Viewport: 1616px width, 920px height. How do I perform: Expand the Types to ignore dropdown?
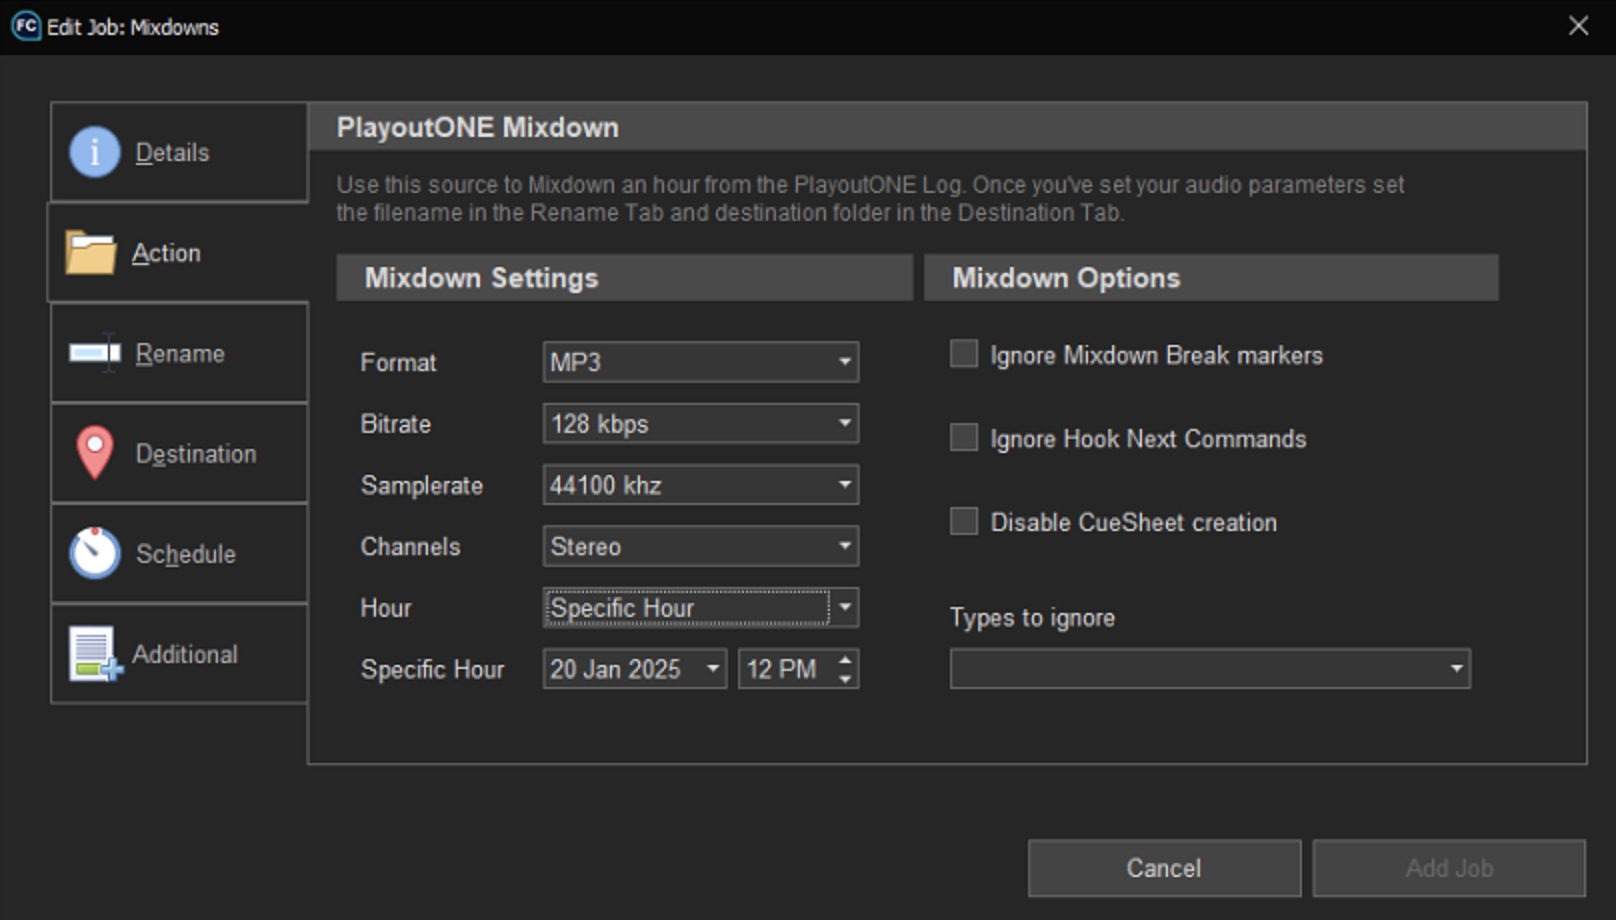click(1210, 669)
